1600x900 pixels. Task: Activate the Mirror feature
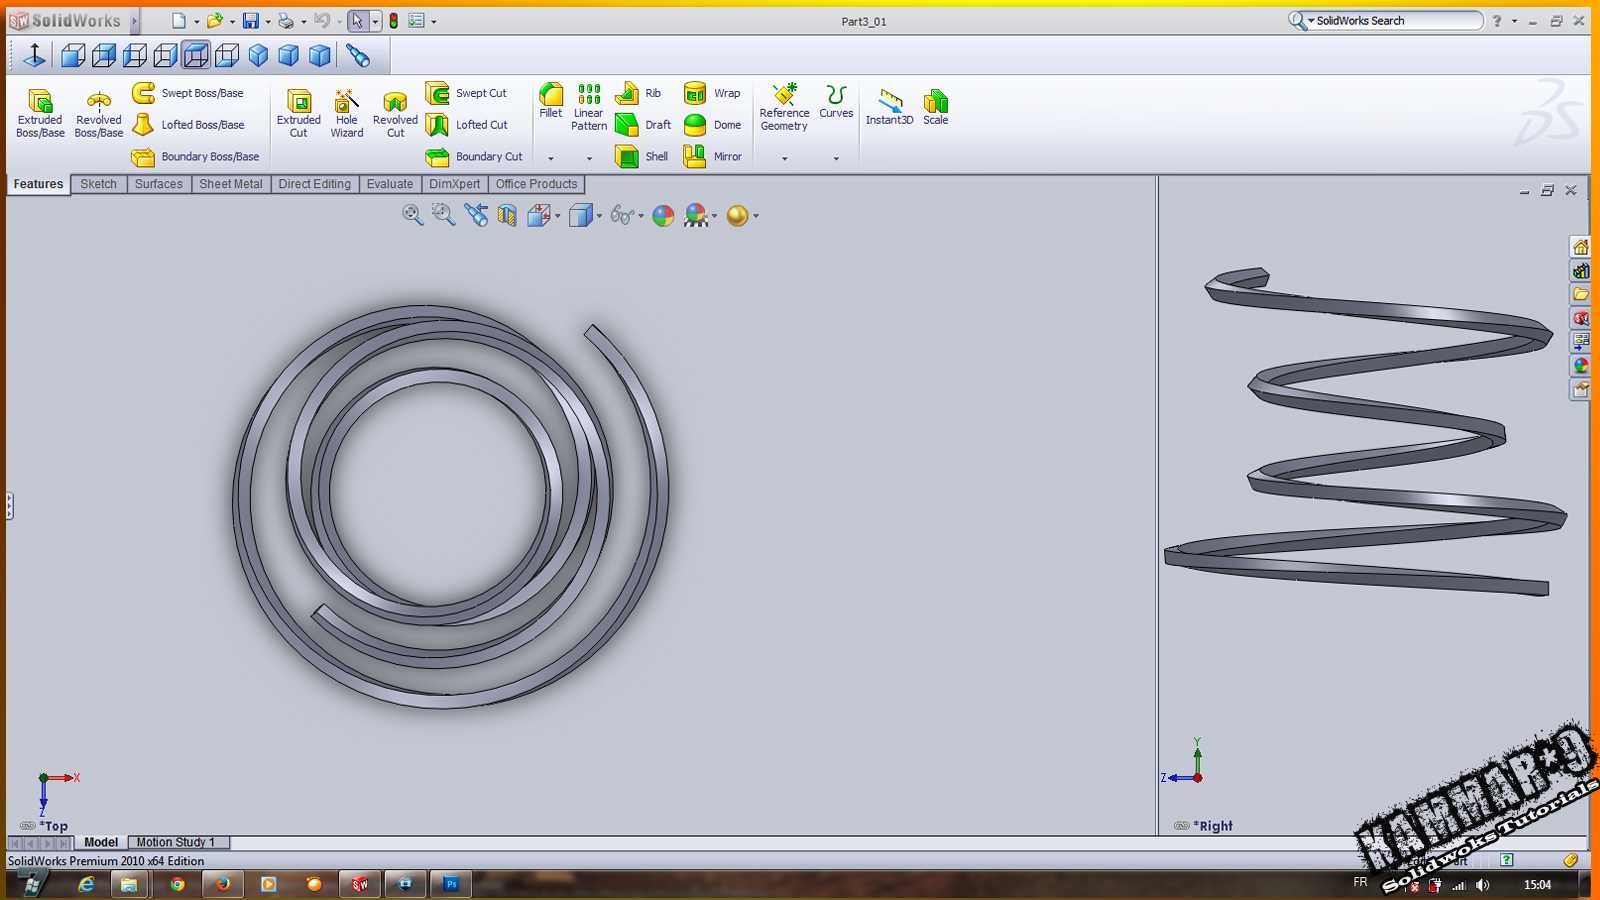click(x=712, y=157)
